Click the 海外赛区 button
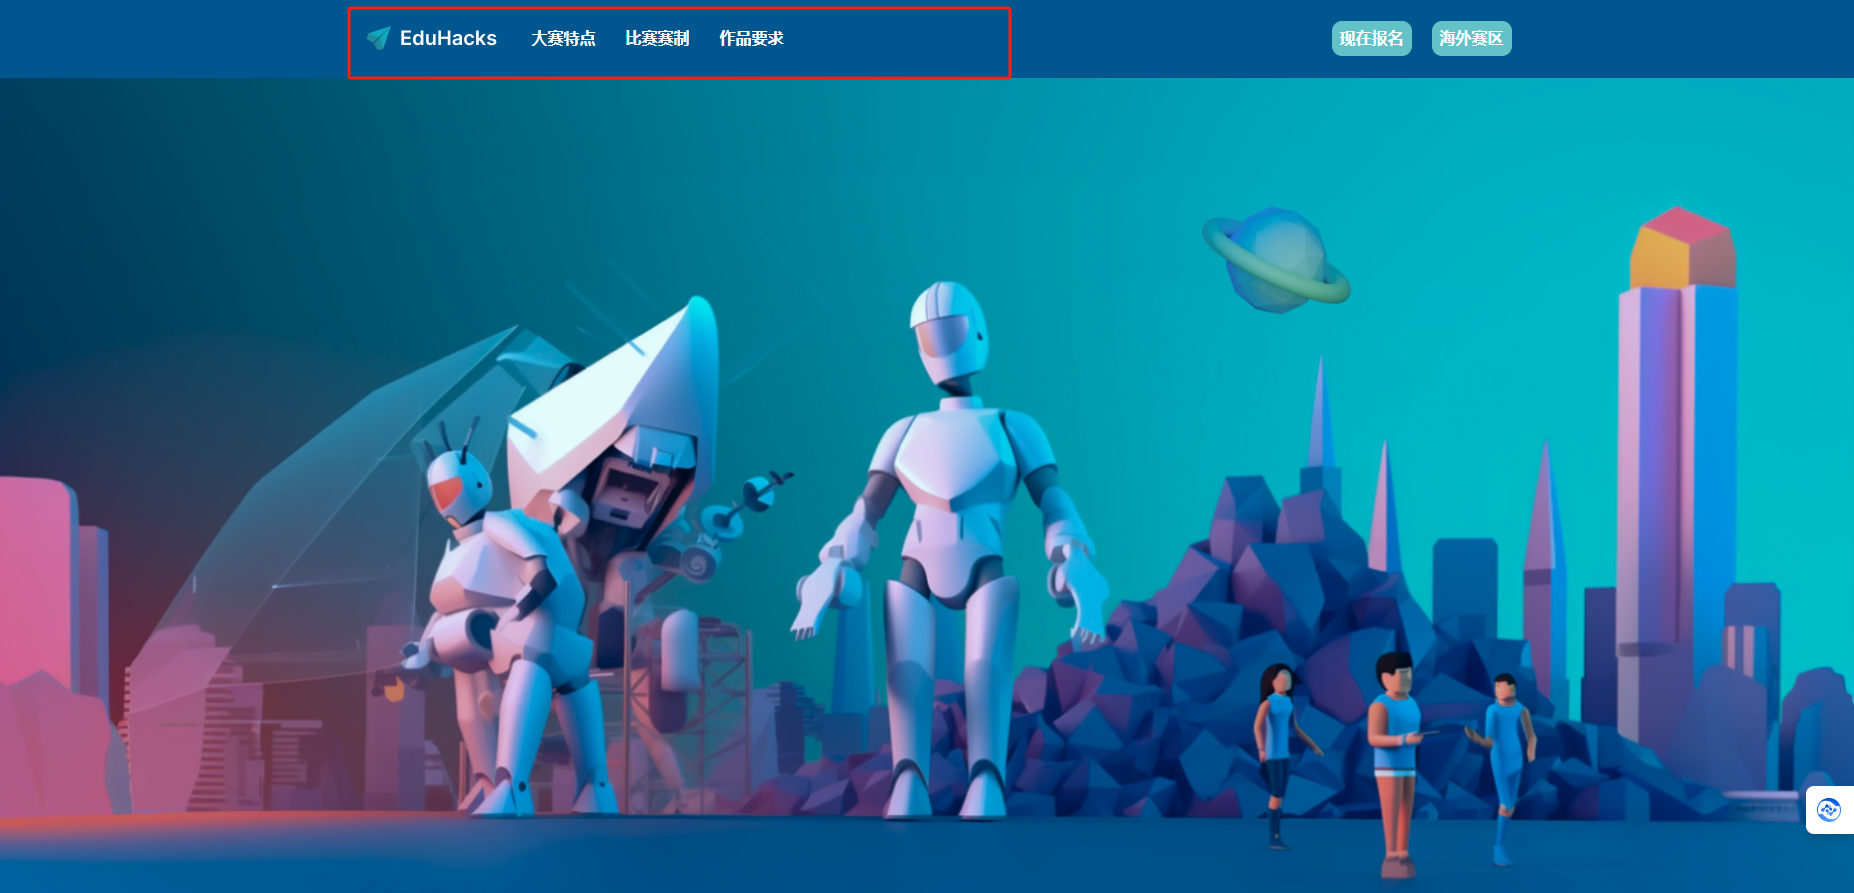 click(x=1471, y=38)
